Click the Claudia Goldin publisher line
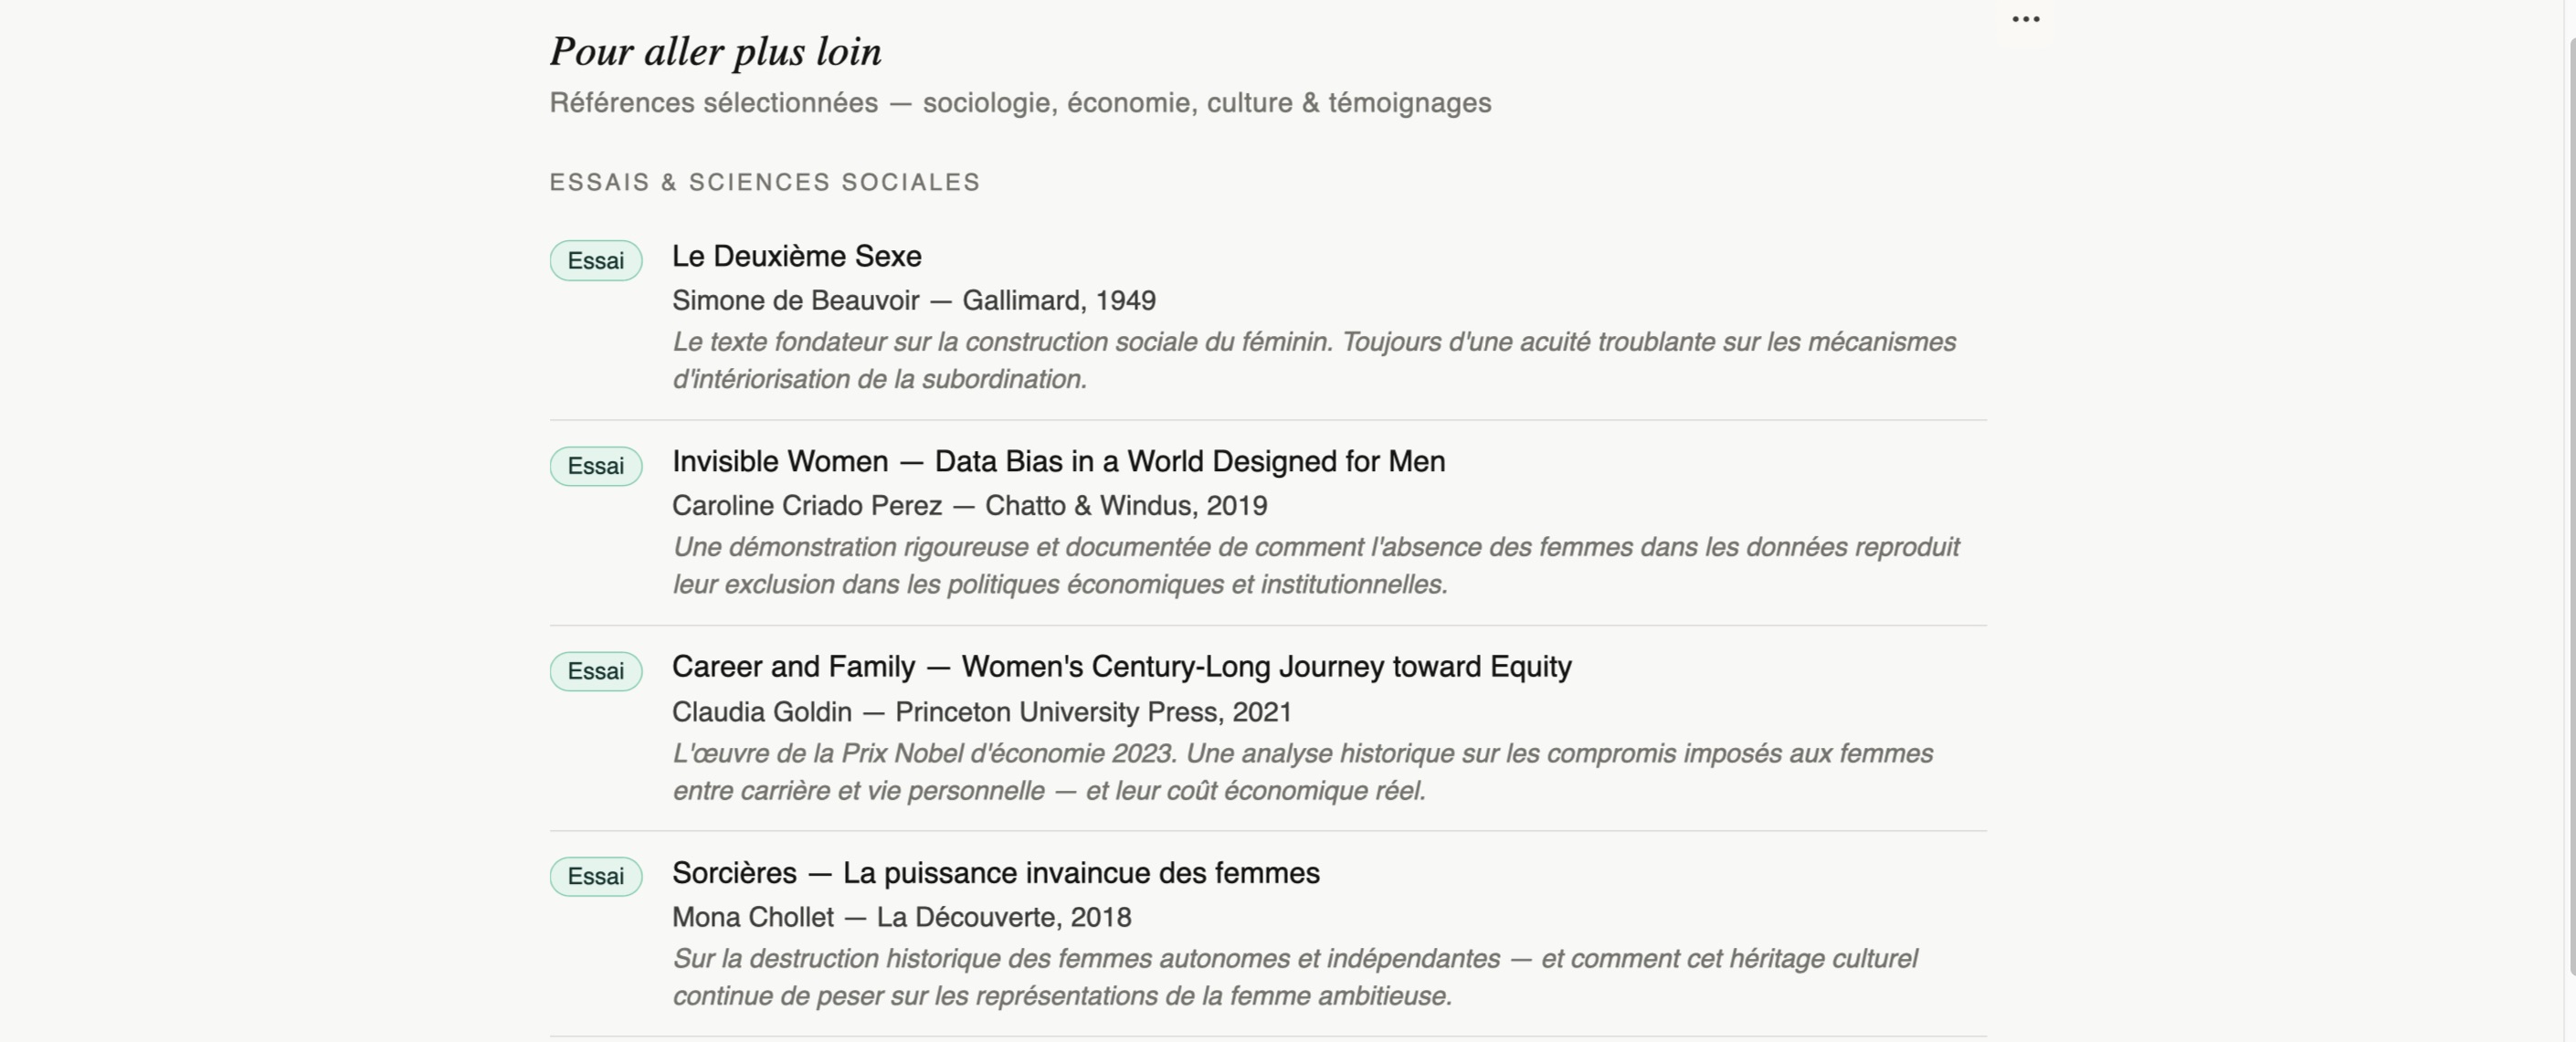 point(982,712)
